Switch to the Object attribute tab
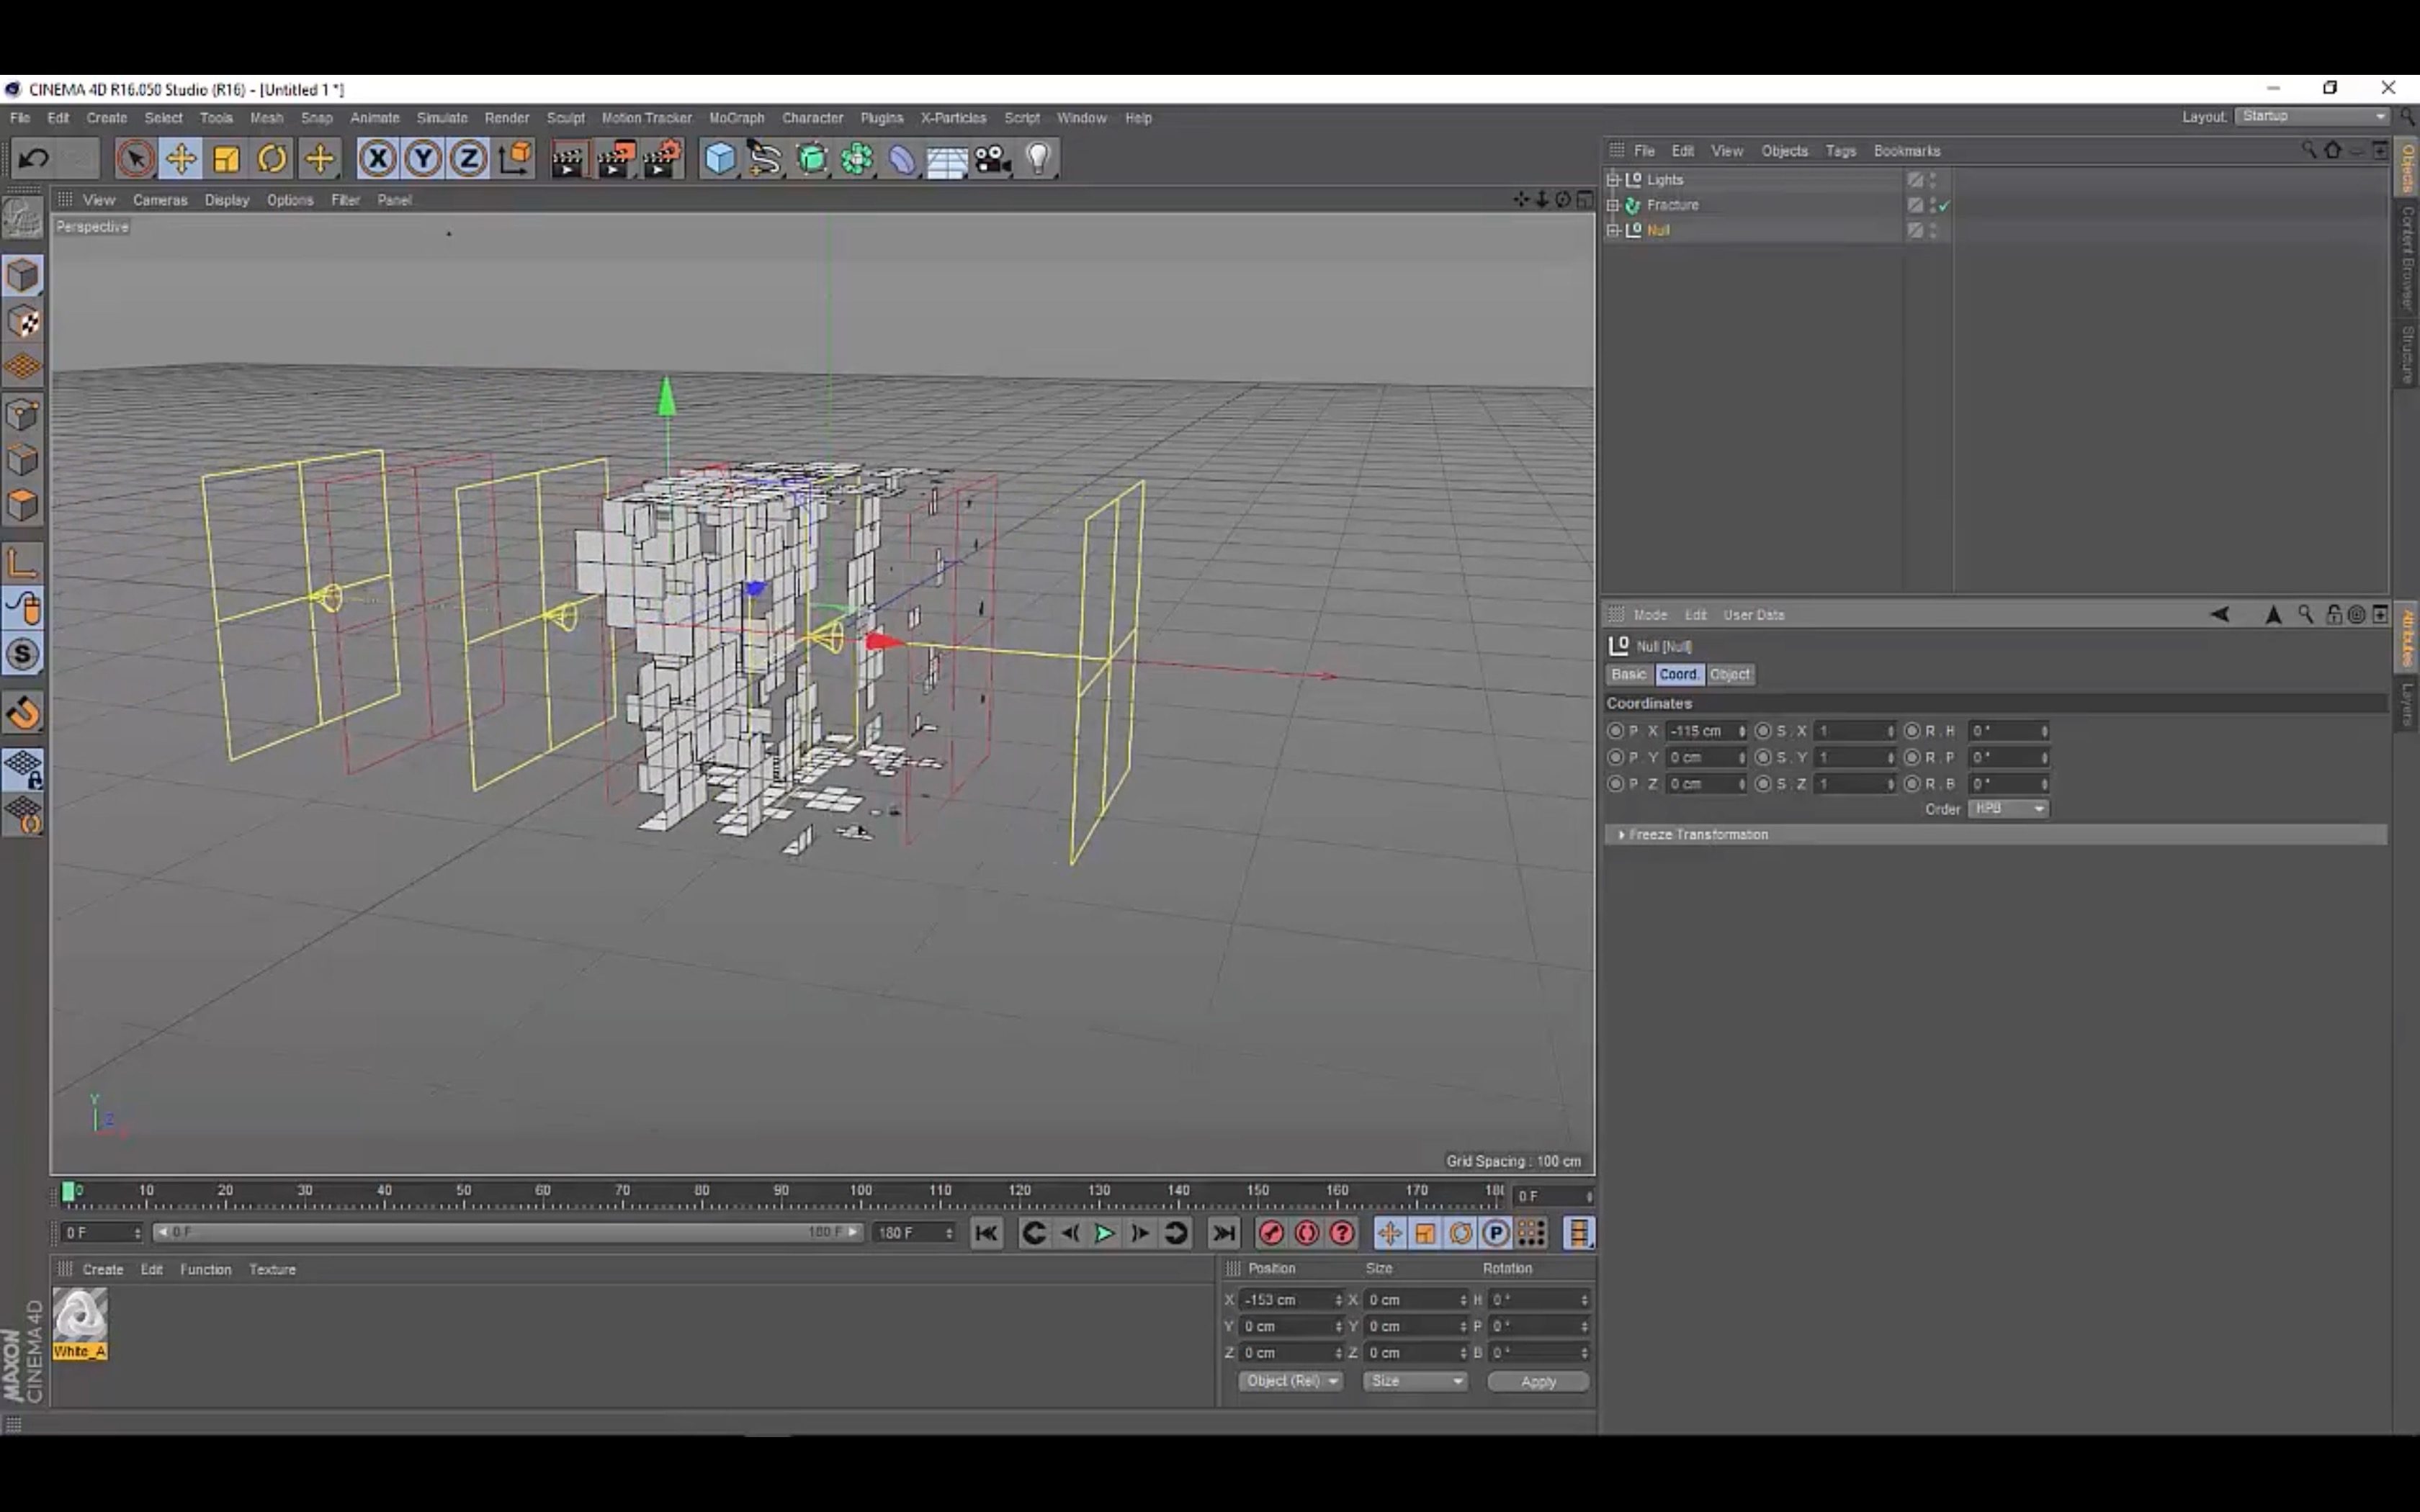This screenshot has width=2420, height=1512. 1729,674
